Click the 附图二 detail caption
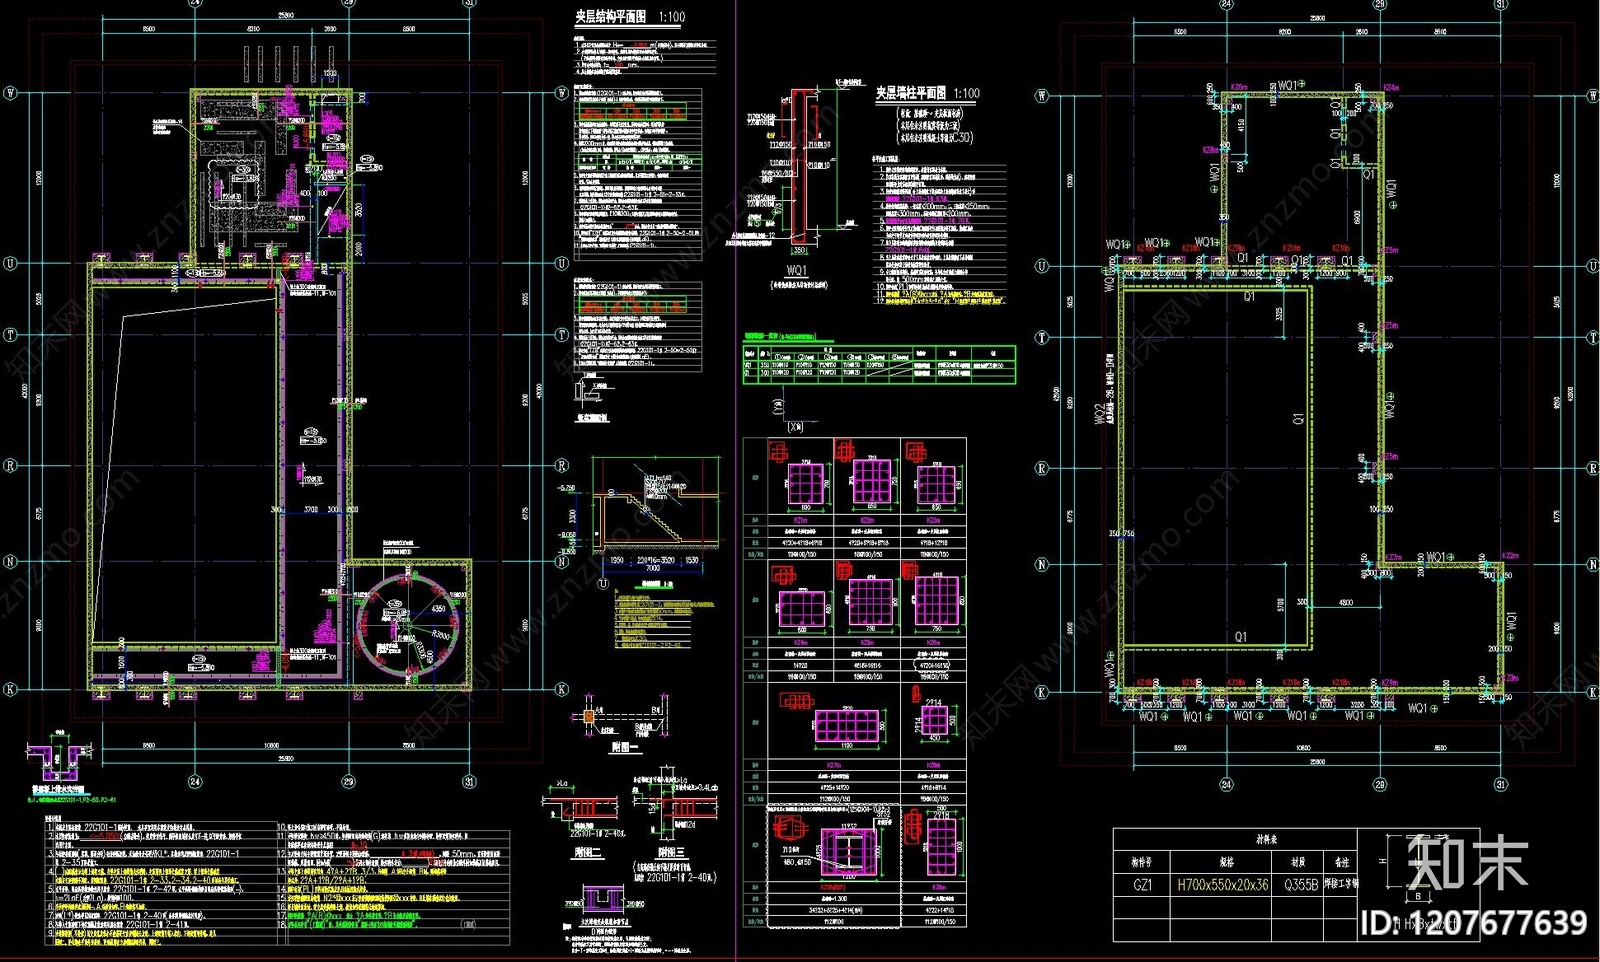1600x962 pixels. [x=588, y=853]
